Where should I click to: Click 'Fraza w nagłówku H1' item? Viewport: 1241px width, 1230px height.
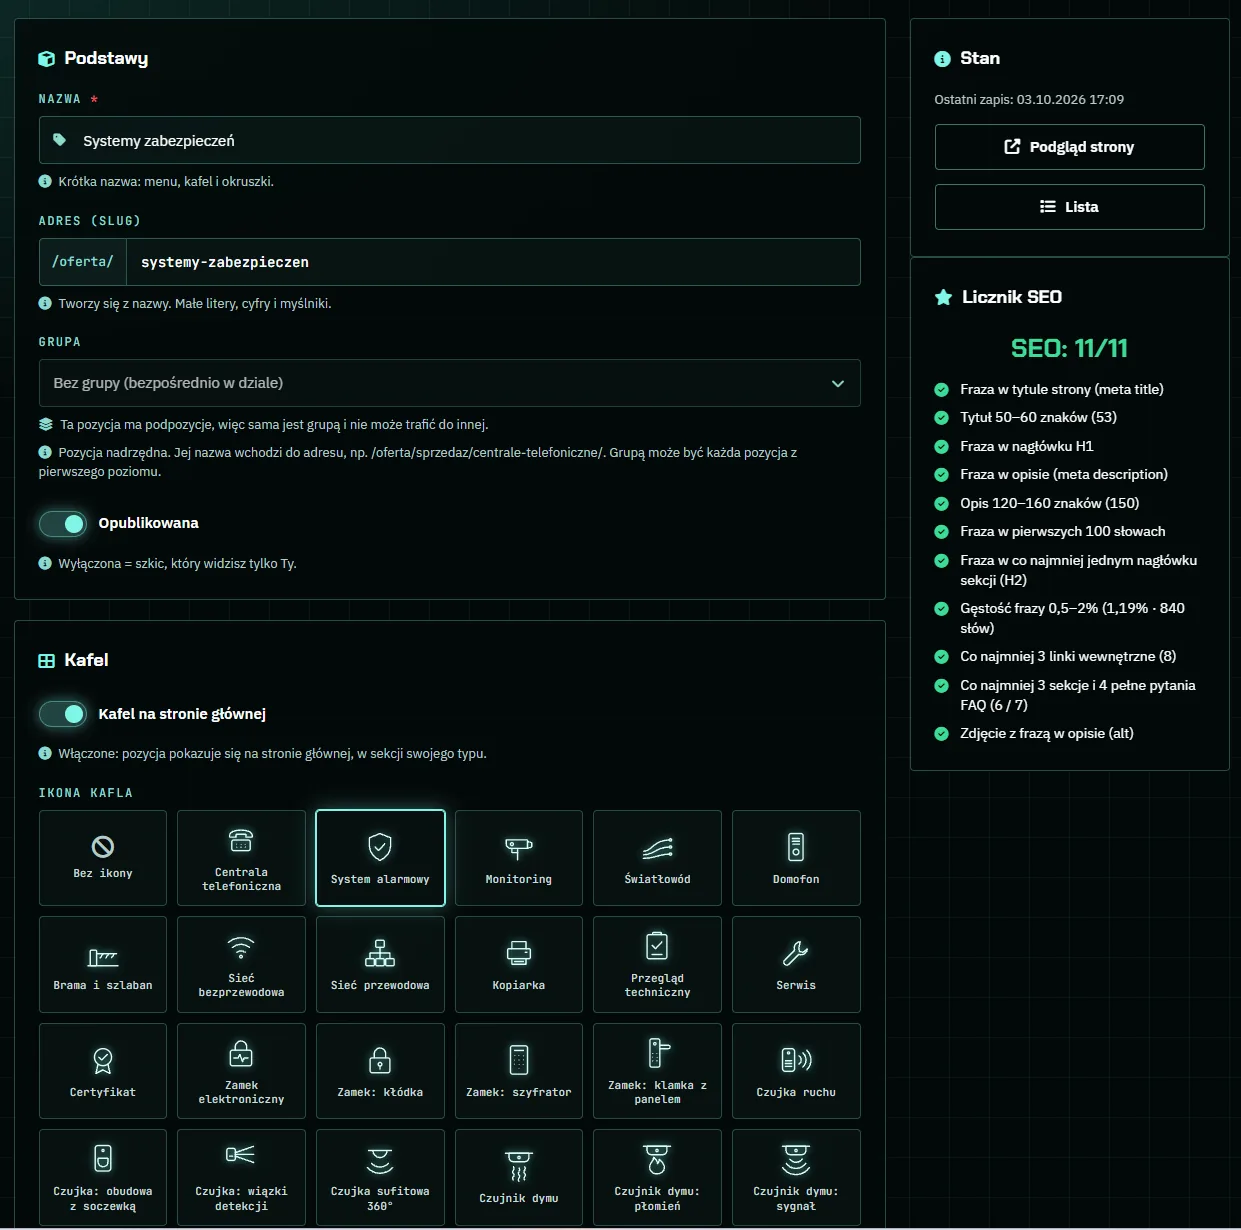1027,446
